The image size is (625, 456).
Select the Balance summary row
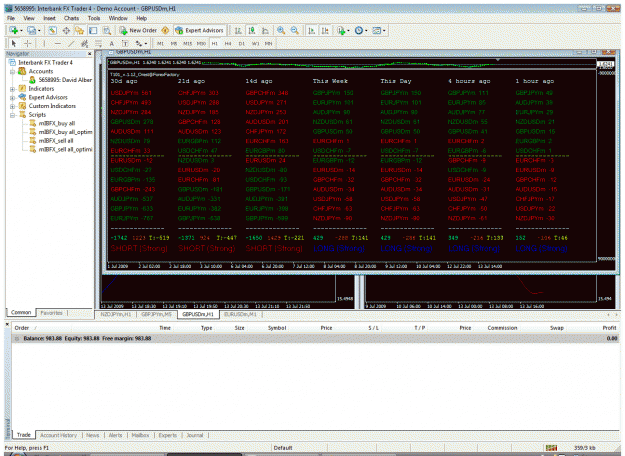point(315,338)
